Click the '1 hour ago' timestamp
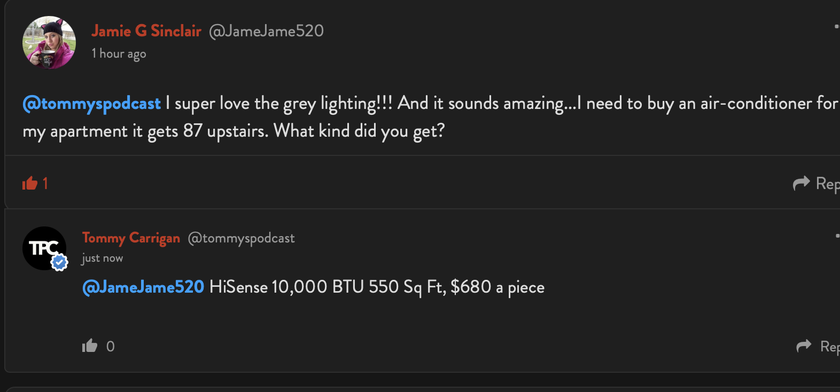This screenshot has height=392, width=840. tap(118, 54)
